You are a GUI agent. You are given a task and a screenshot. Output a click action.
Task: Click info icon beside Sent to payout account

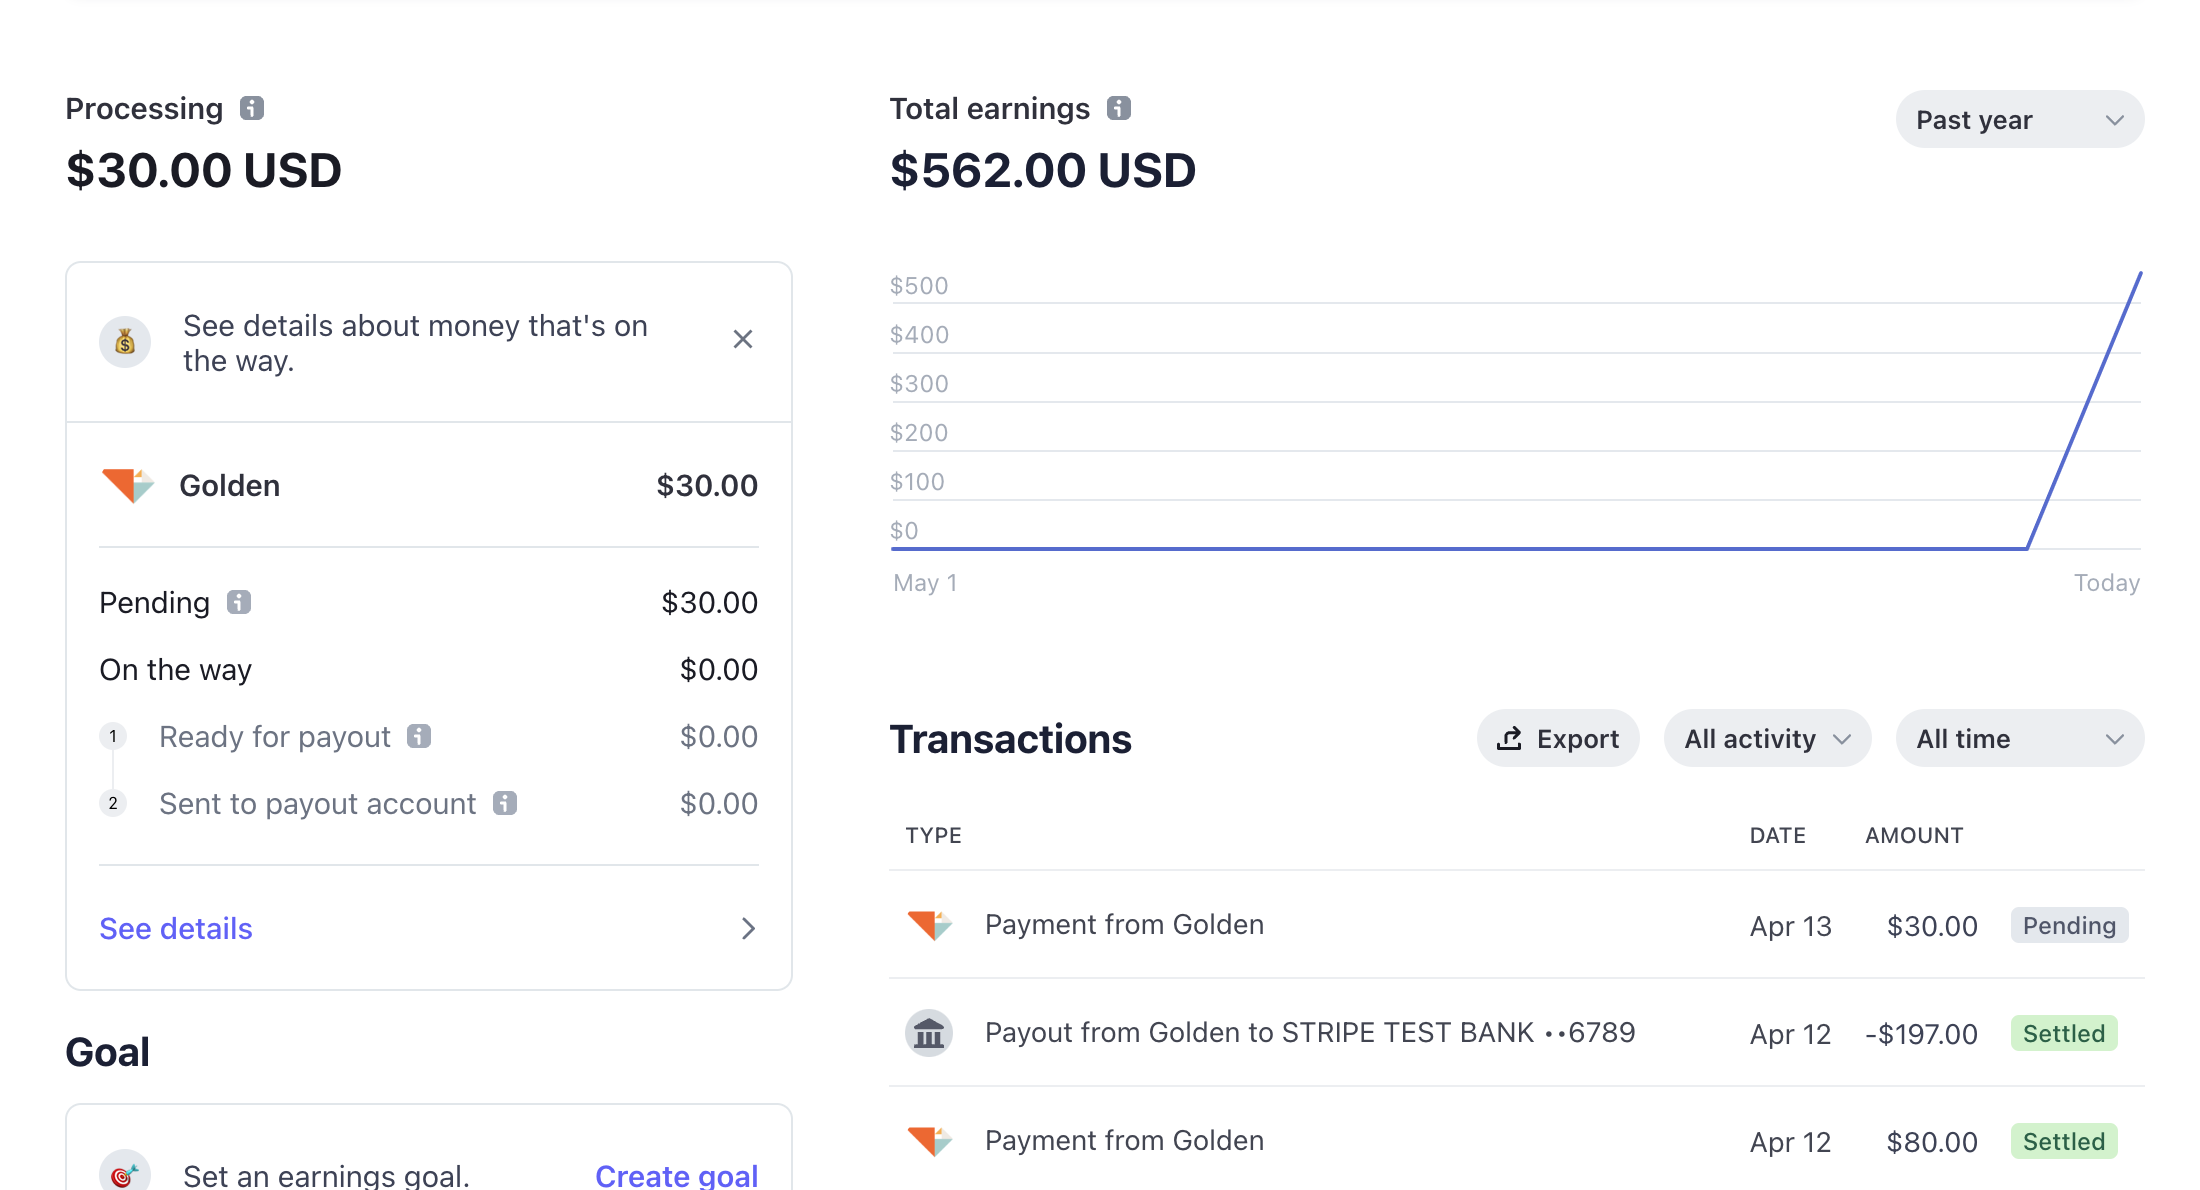pos(505,803)
